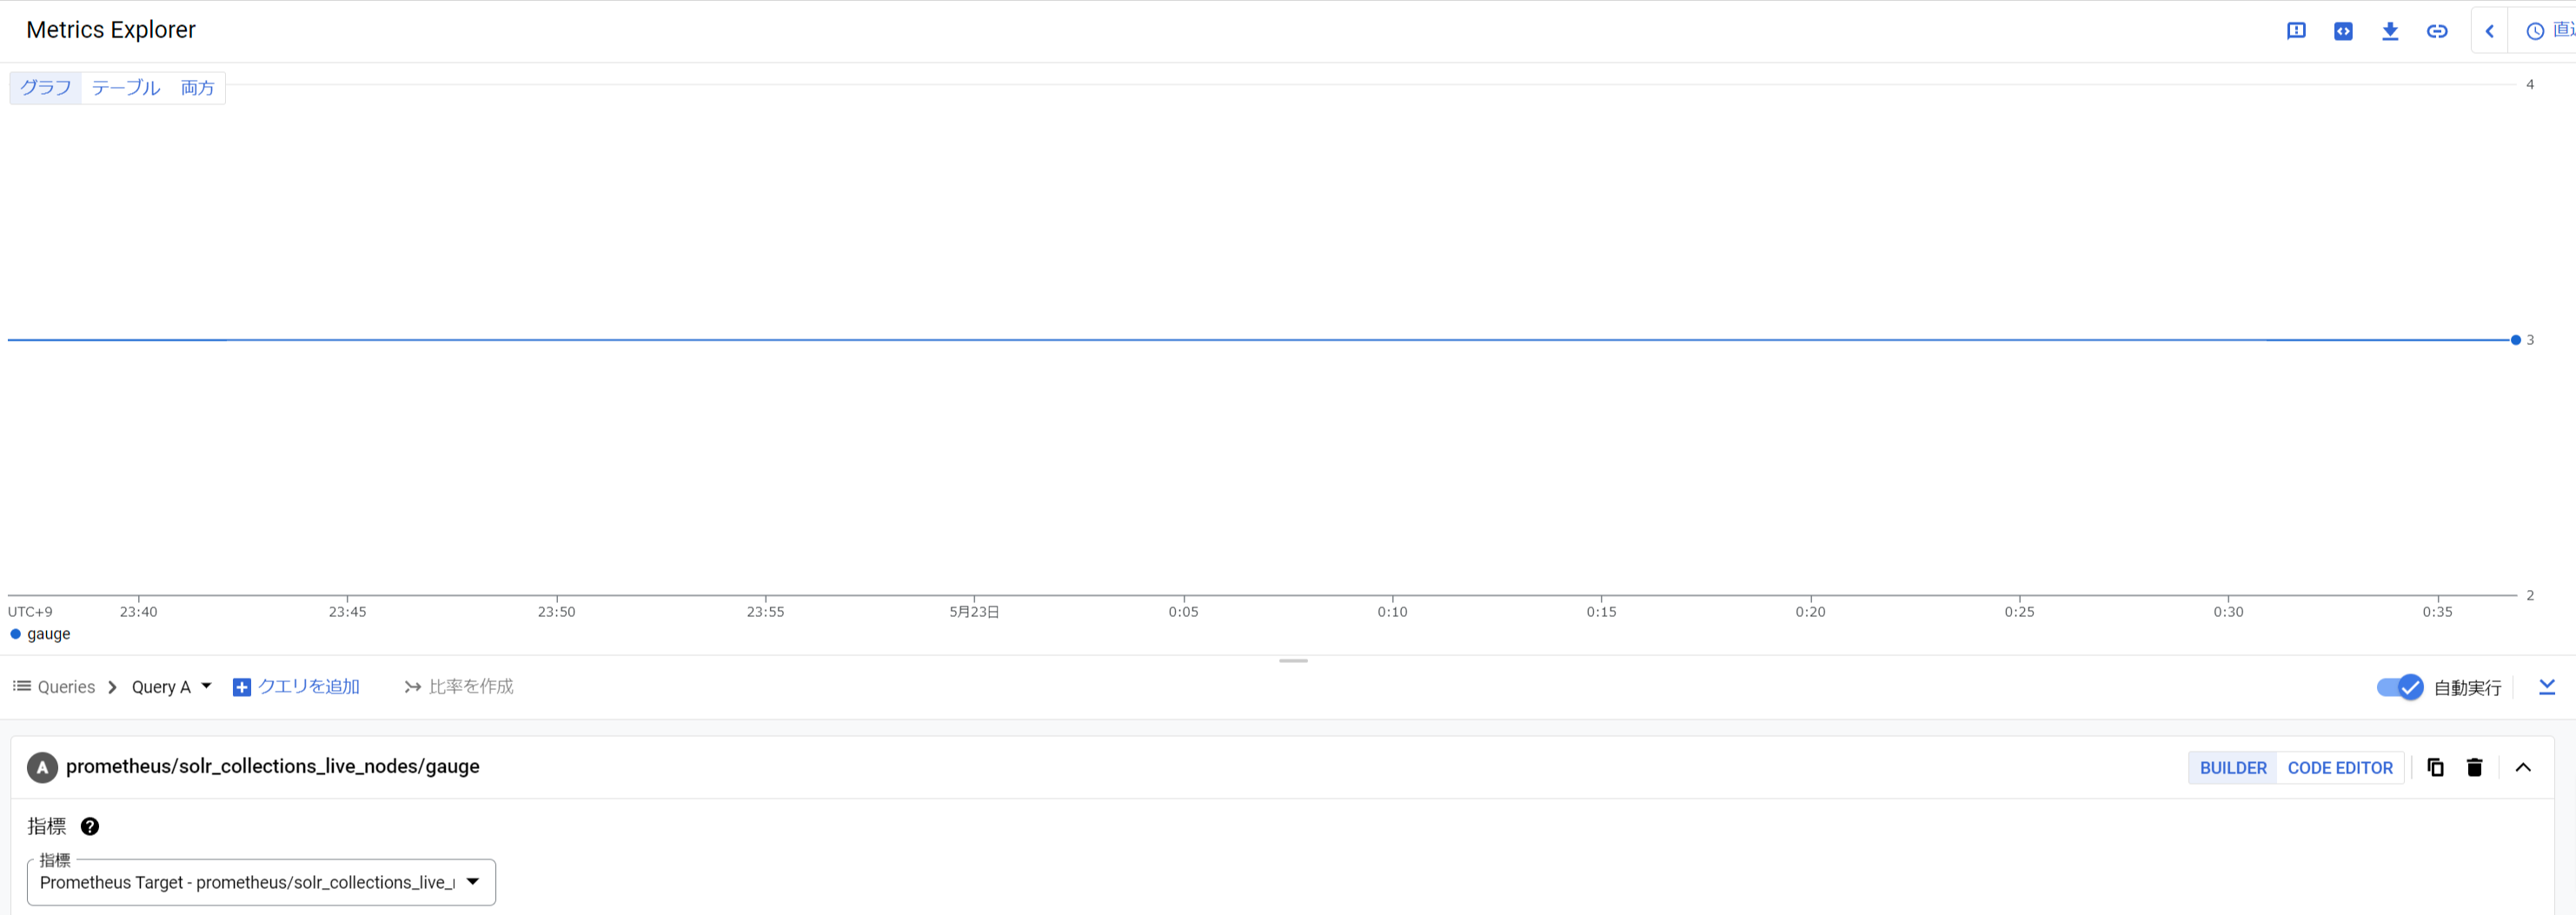The width and height of the screenshot is (2576, 915).
Task: Switch to the テーブル tab
Action: tap(125, 88)
